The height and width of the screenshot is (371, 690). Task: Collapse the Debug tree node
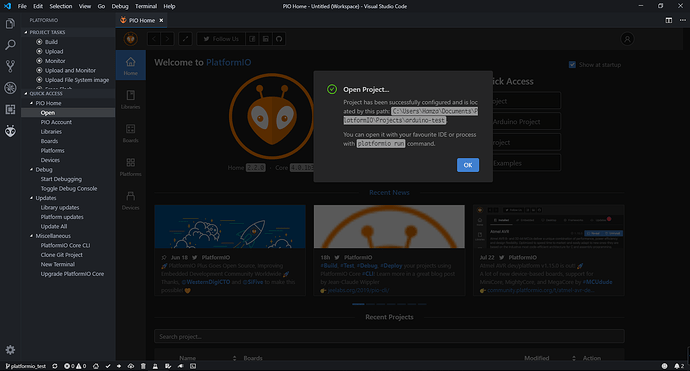click(31, 169)
